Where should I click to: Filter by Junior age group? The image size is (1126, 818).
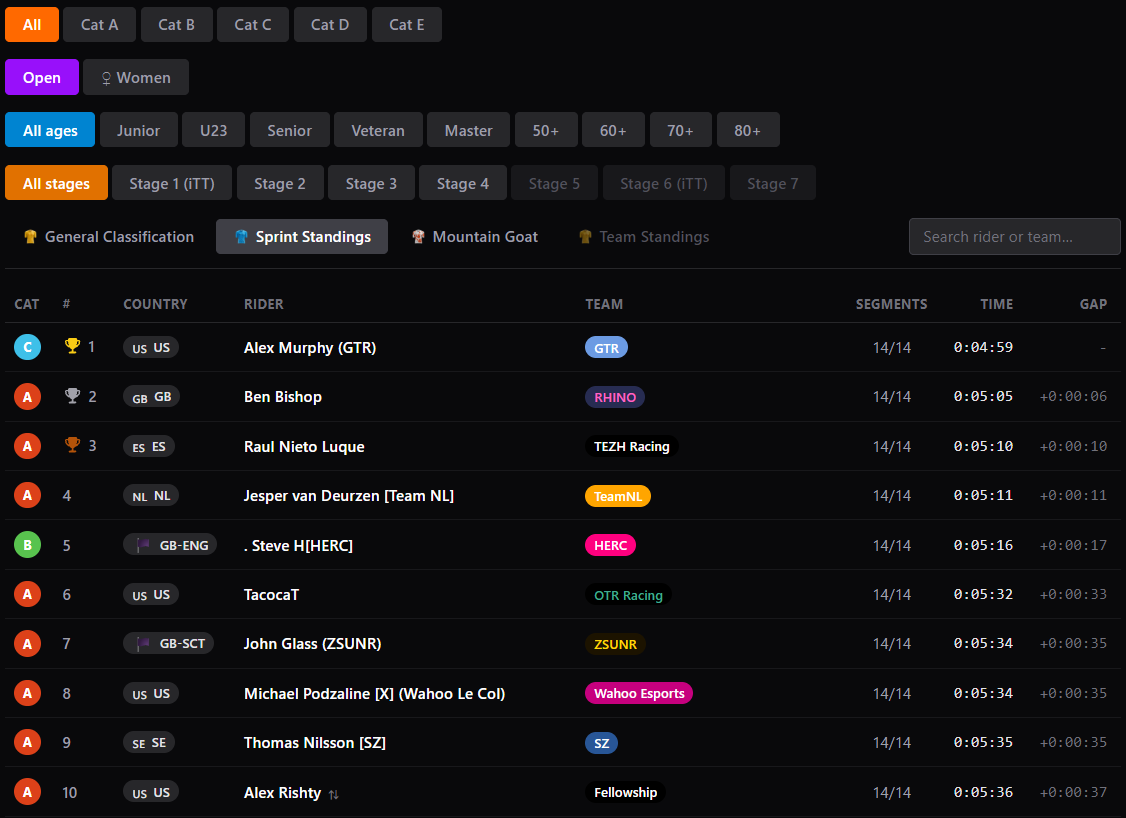click(139, 130)
